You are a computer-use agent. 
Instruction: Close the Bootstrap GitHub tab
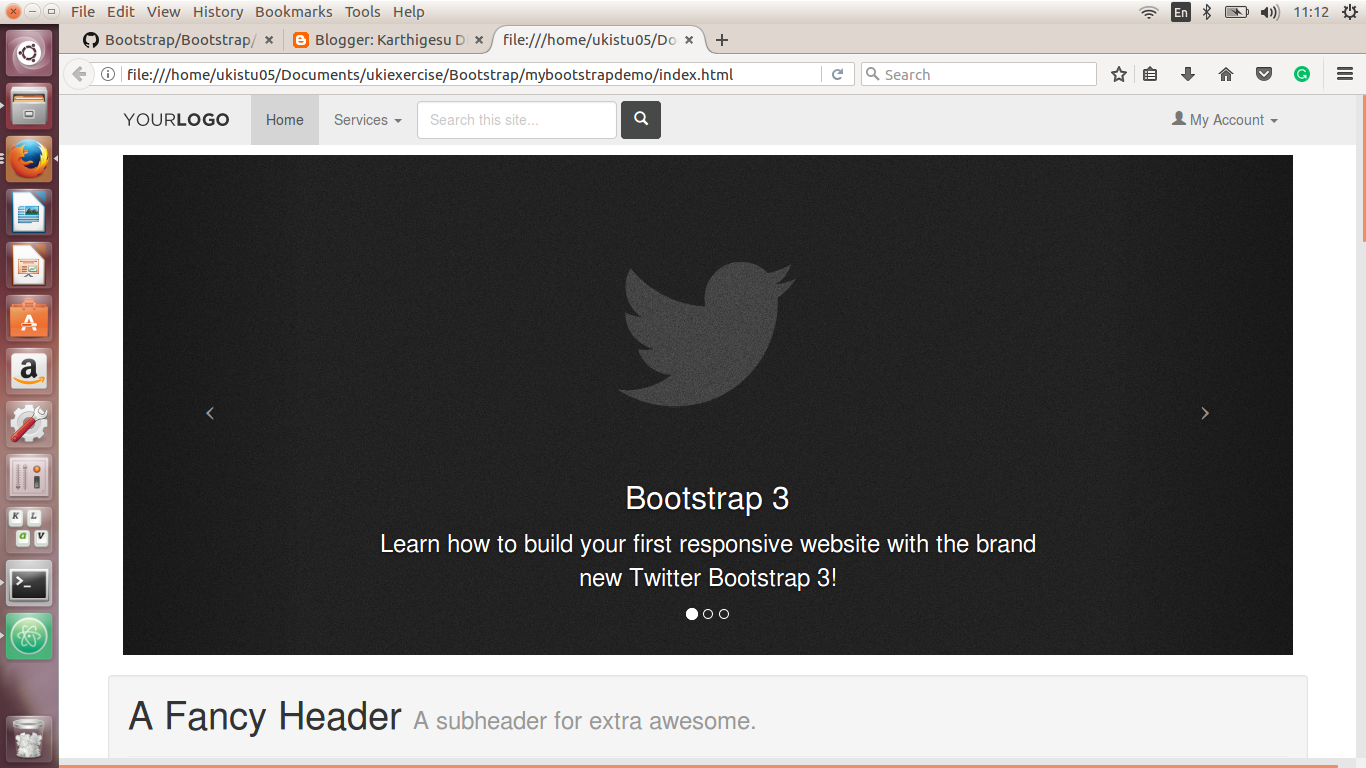pyautogui.click(x=268, y=40)
